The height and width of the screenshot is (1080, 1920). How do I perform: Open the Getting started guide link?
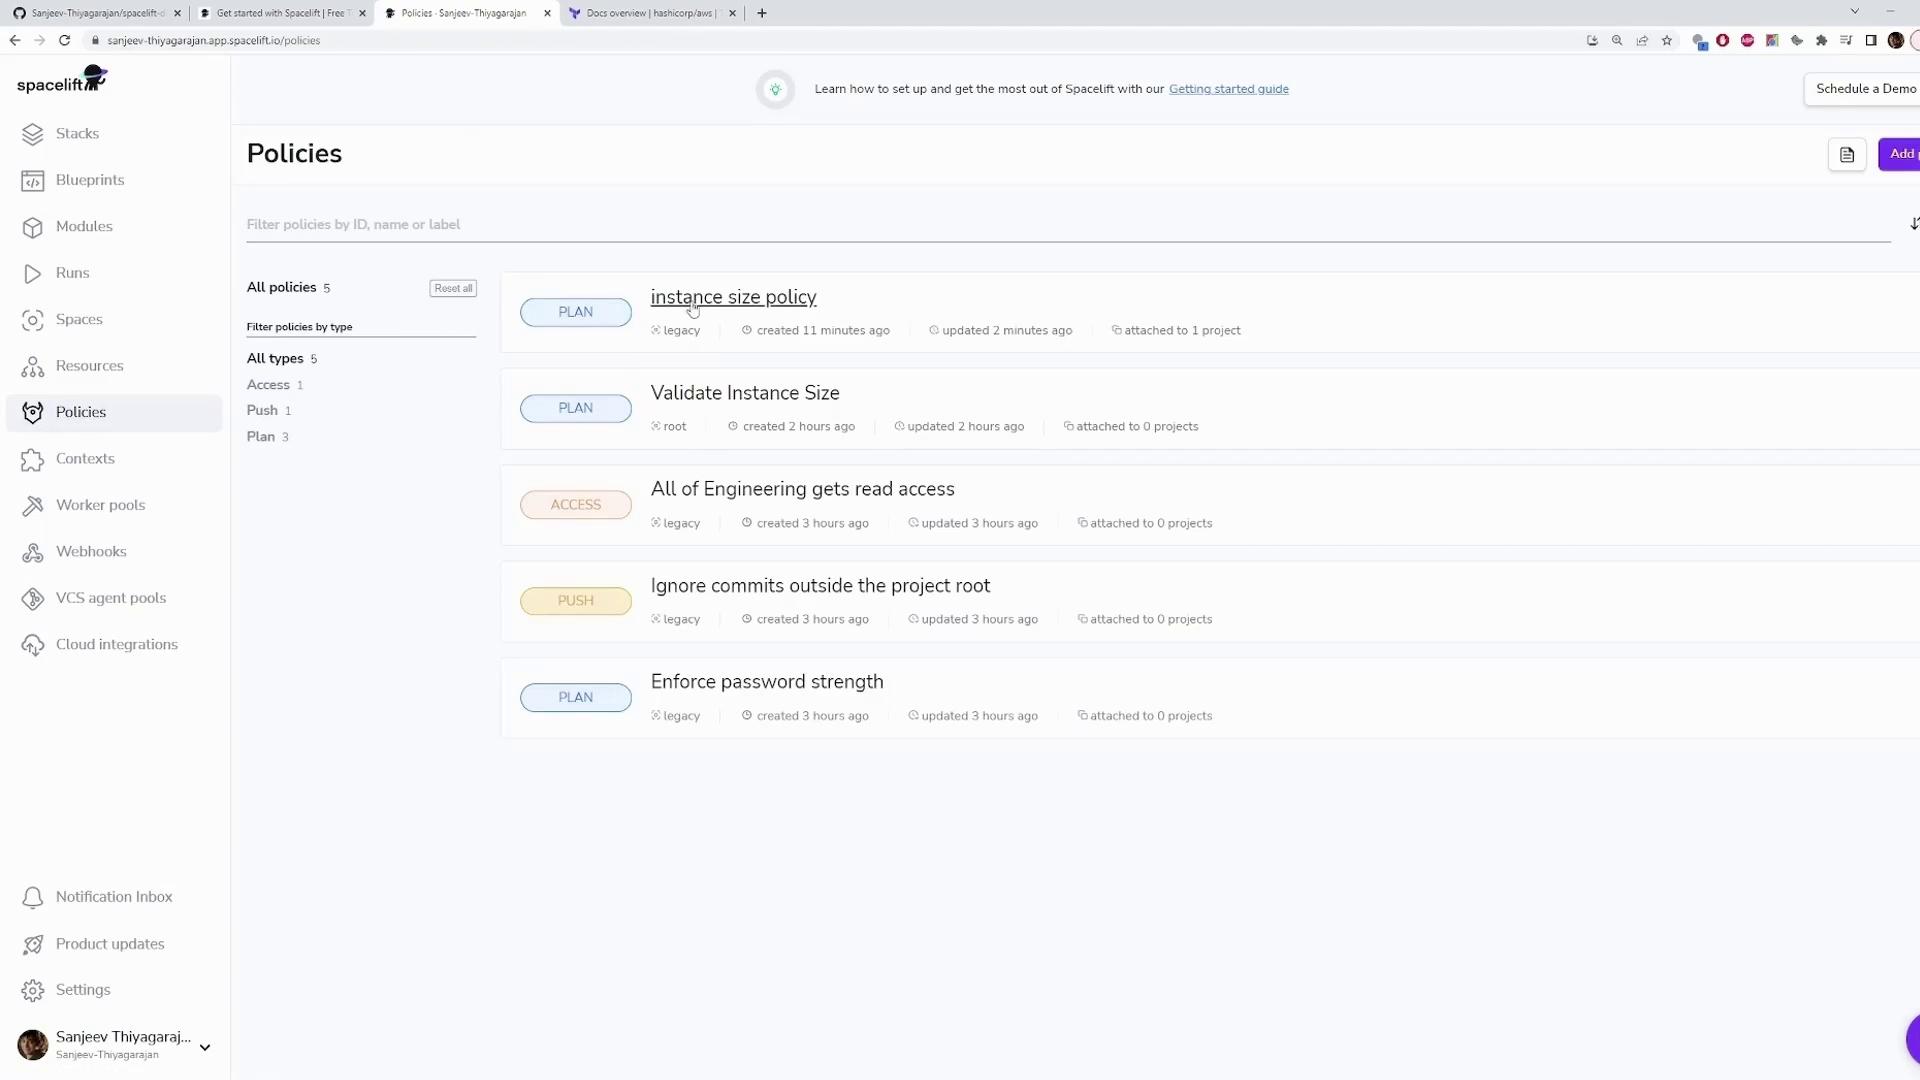coord(1228,89)
